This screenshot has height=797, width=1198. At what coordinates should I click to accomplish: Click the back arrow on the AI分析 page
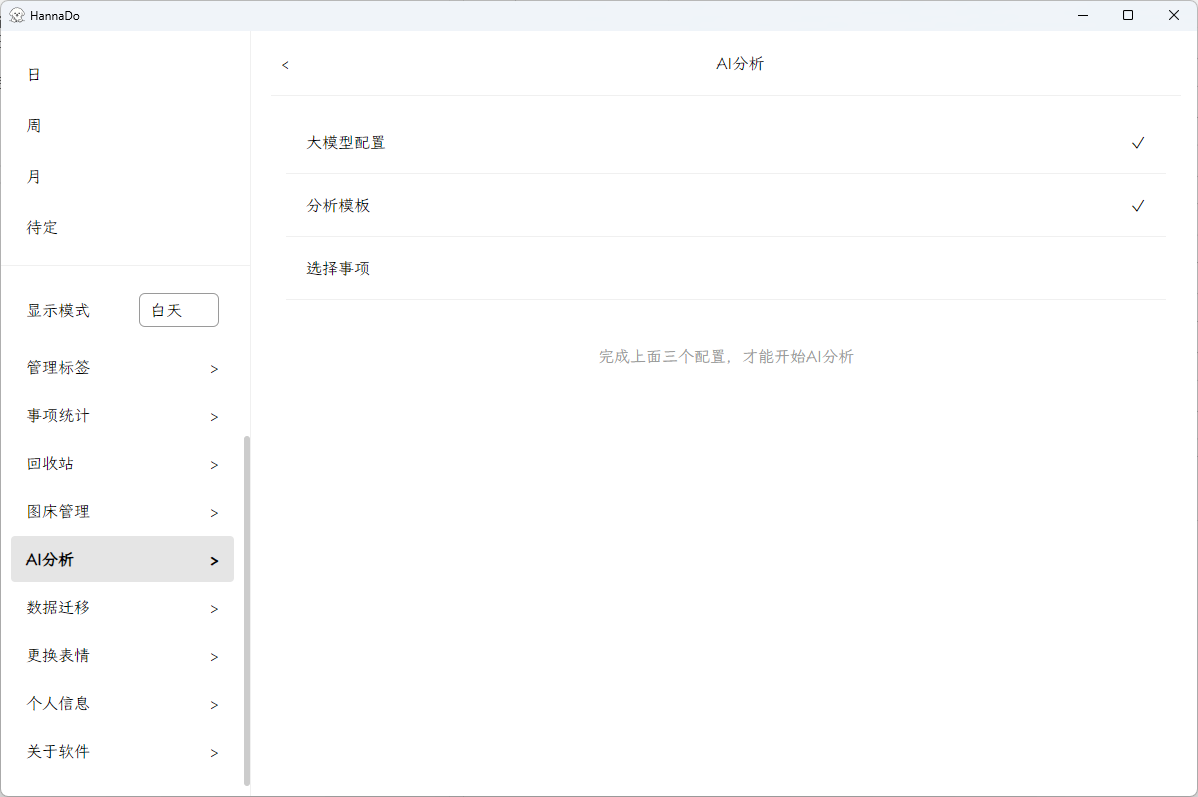tap(285, 64)
